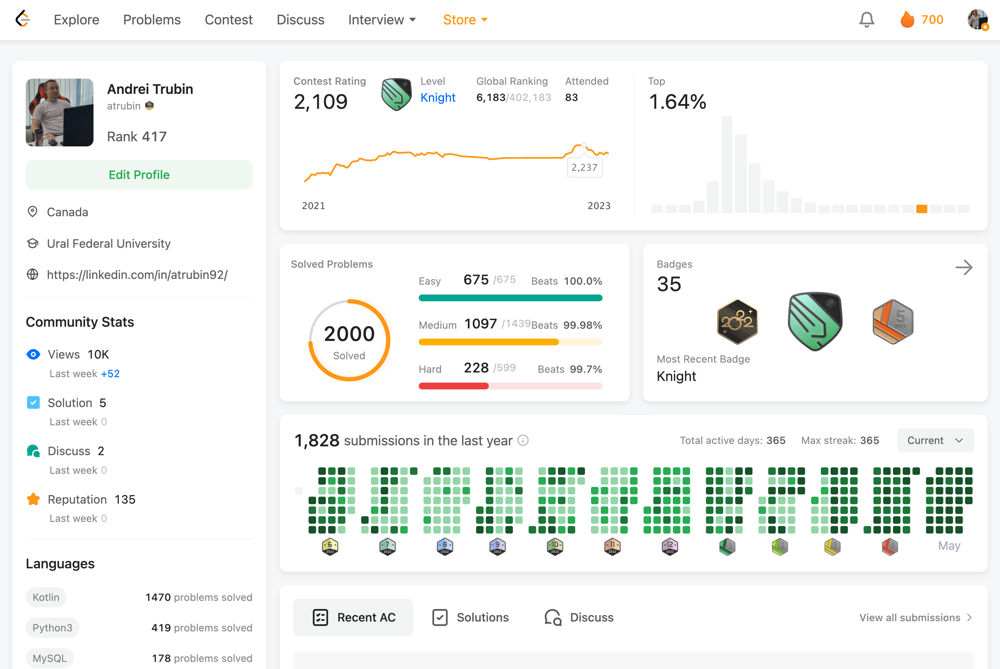The width and height of the screenshot is (1000, 669).
Task: Click the month 7 badge under heatmap
Action: pos(387,547)
